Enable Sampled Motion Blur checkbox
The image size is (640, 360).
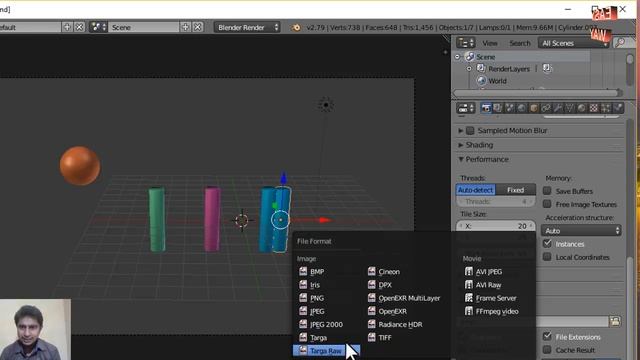[470, 131]
